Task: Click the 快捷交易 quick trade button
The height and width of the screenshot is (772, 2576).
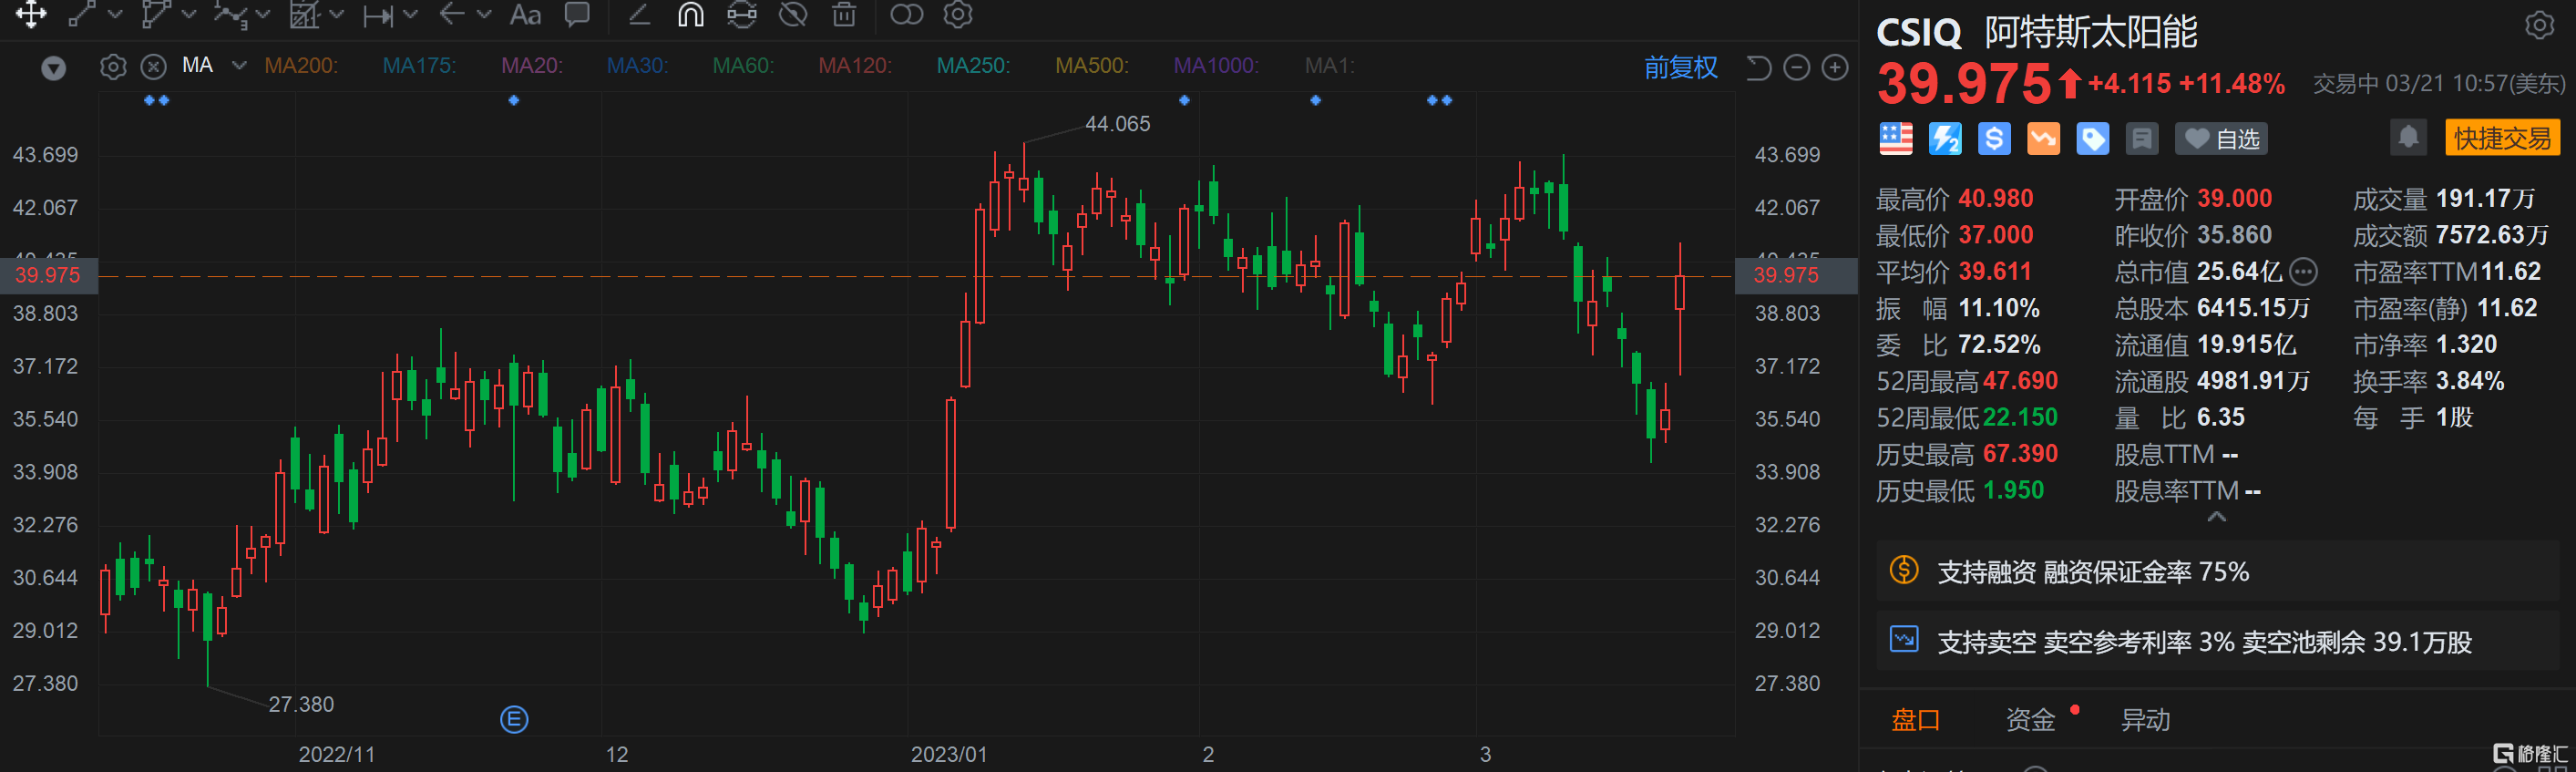Action: pos(2502,138)
